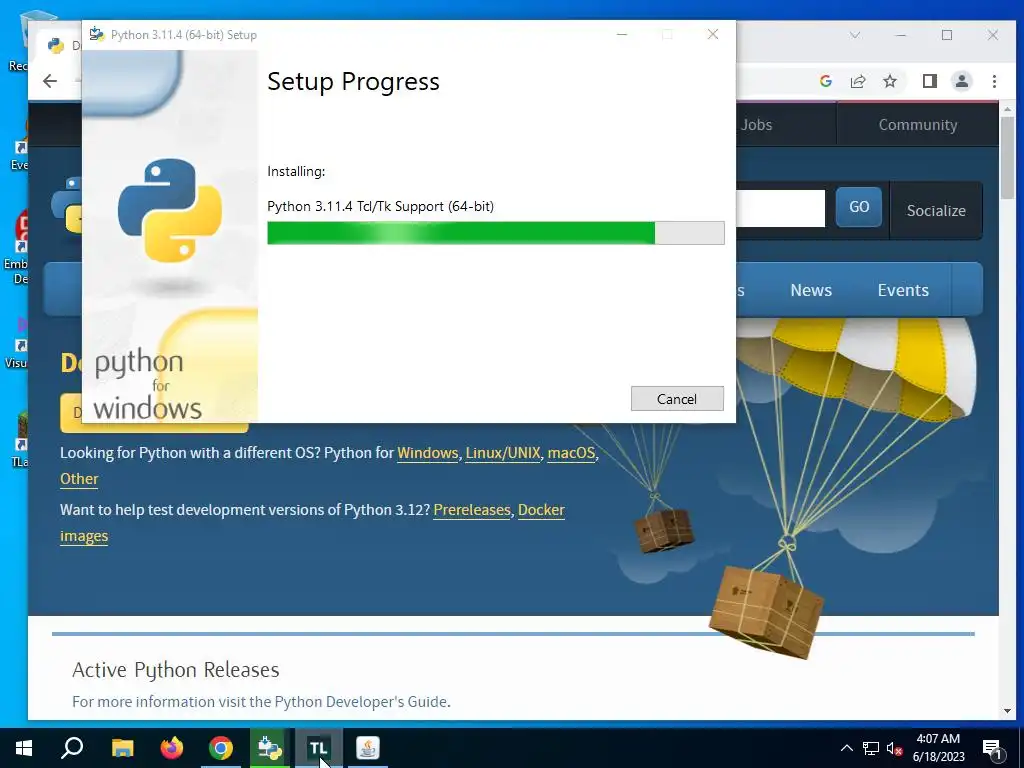
Task: Click scrollbar down arrow in Chrome
Action: (x=1007, y=711)
